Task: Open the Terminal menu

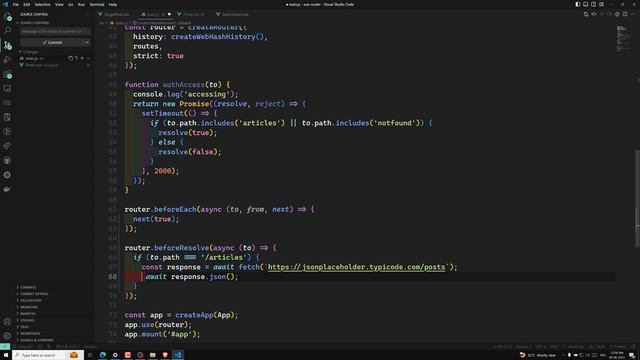Action: (97, 4)
